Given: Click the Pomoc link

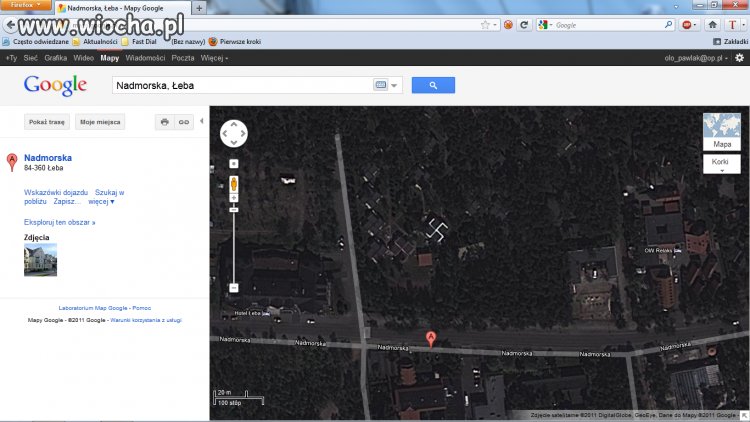Looking at the screenshot, I should click(142, 308).
